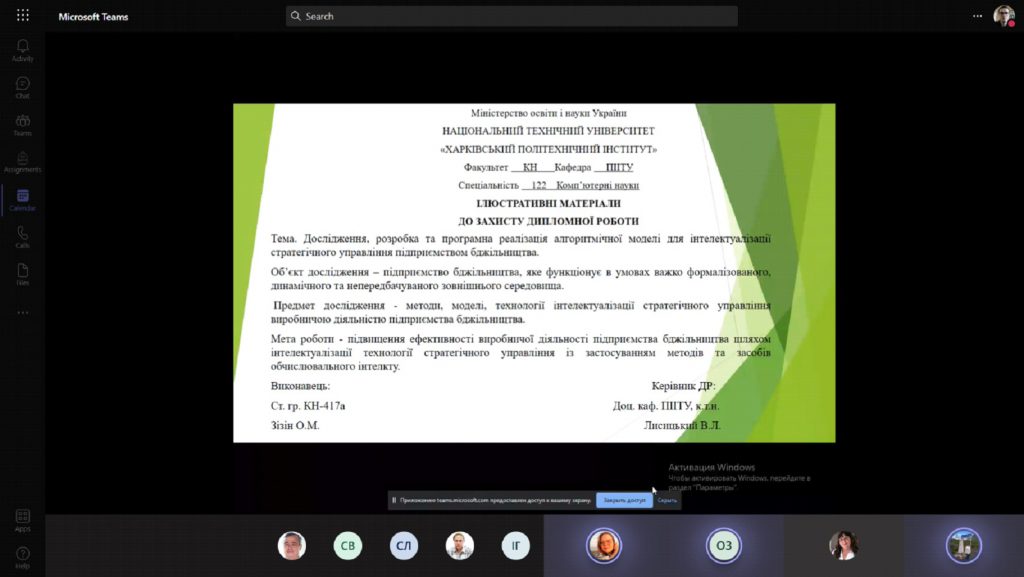The width and height of the screenshot is (1024, 577).
Task: Open the Files section
Action: point(22,274)
